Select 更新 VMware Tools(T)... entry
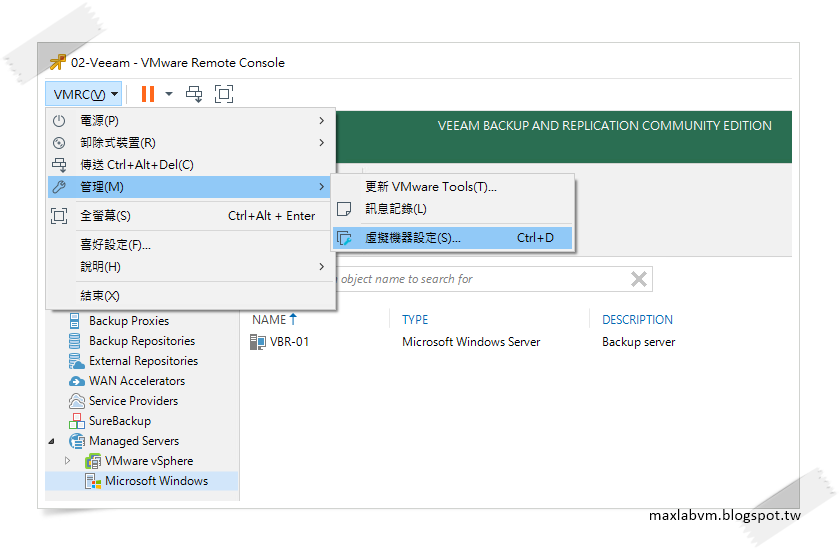This screenshot has width=840, height=549. tap(453, 187)
